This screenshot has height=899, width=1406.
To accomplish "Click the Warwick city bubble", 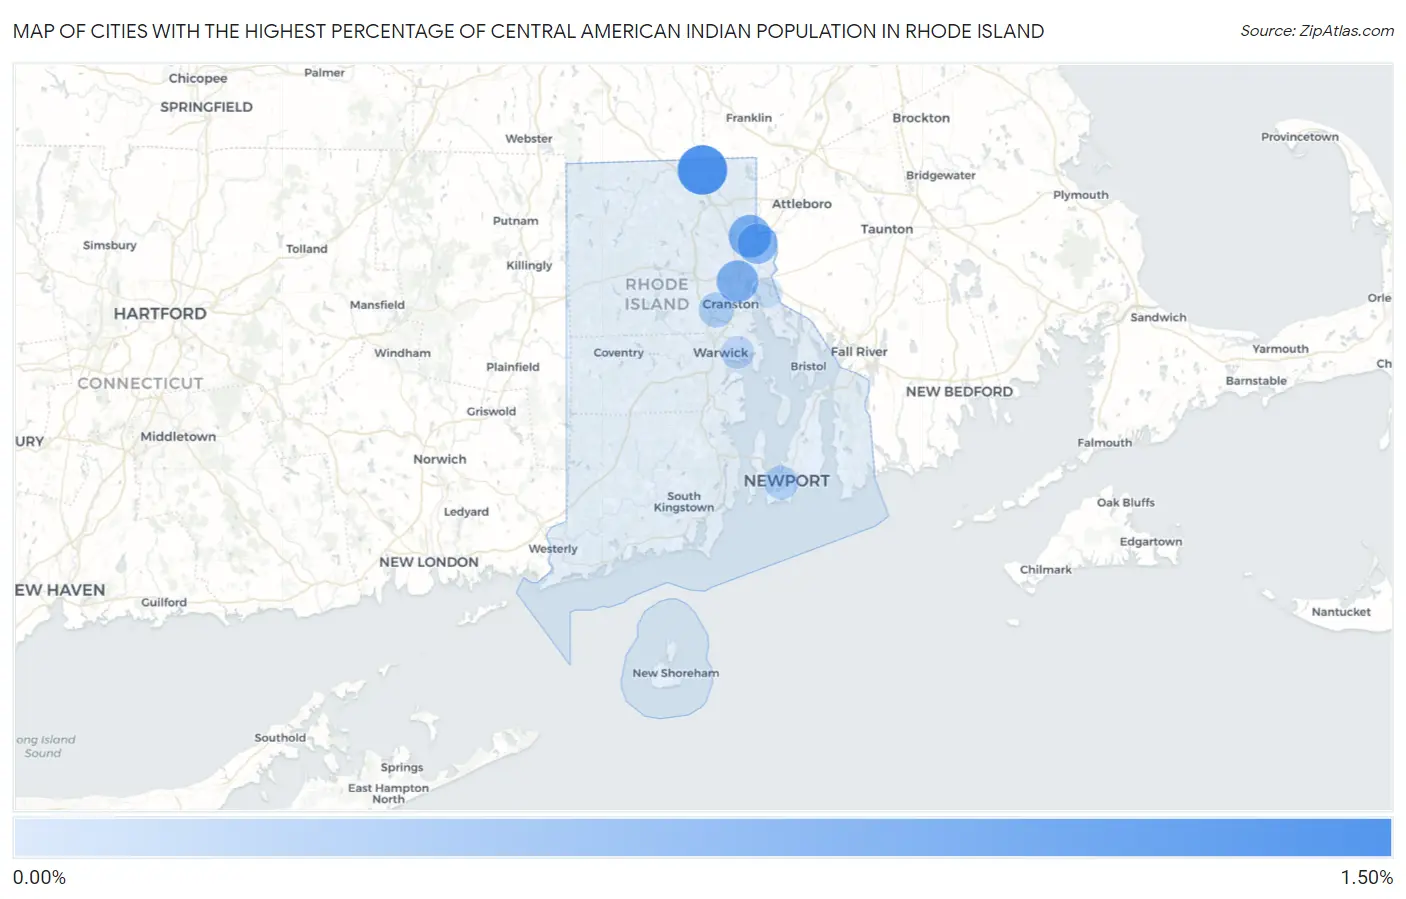I will (x=737, y=352).
